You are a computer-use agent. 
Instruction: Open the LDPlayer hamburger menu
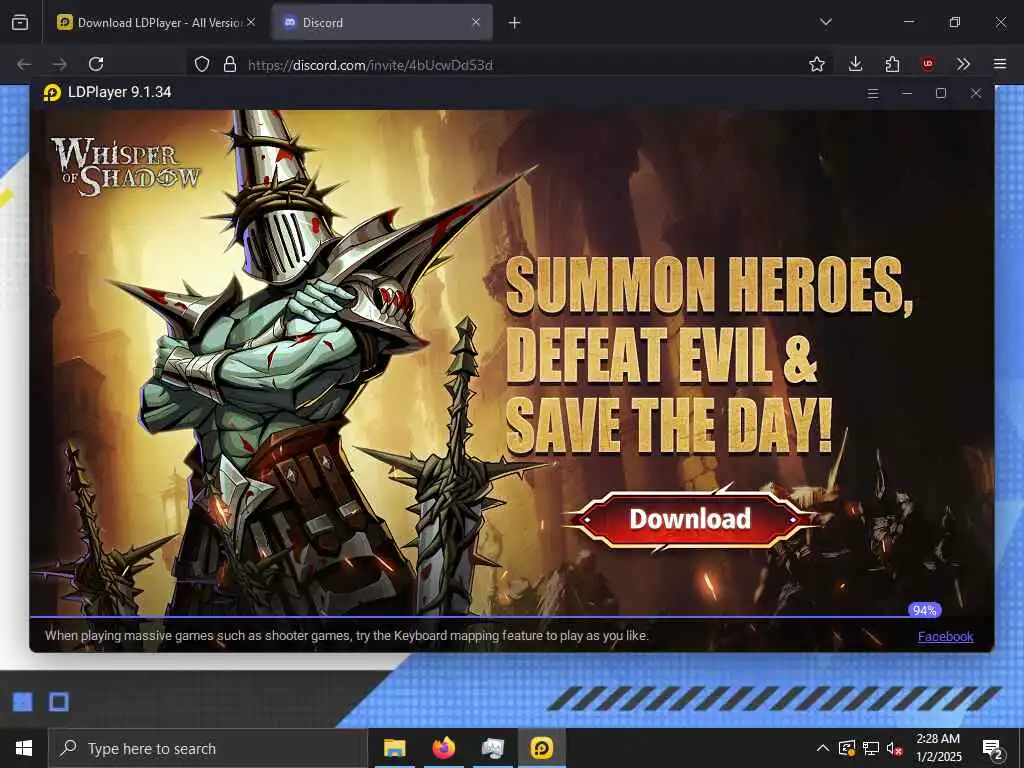tap(872, 93)
